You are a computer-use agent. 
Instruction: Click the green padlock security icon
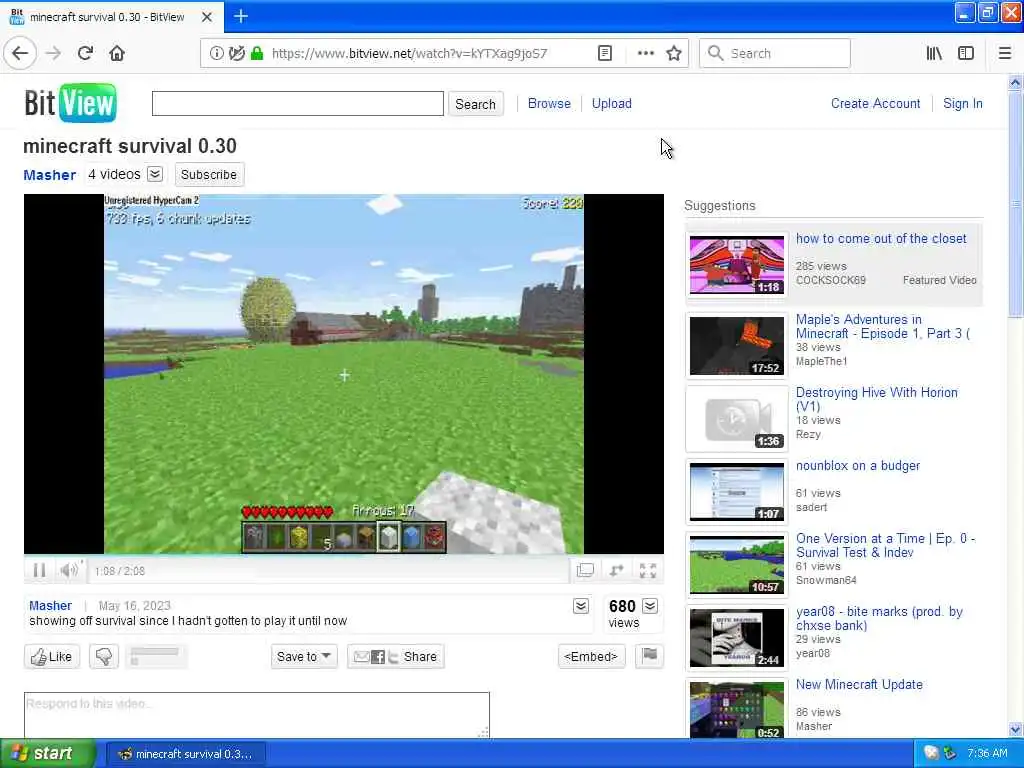pos(257,53)
